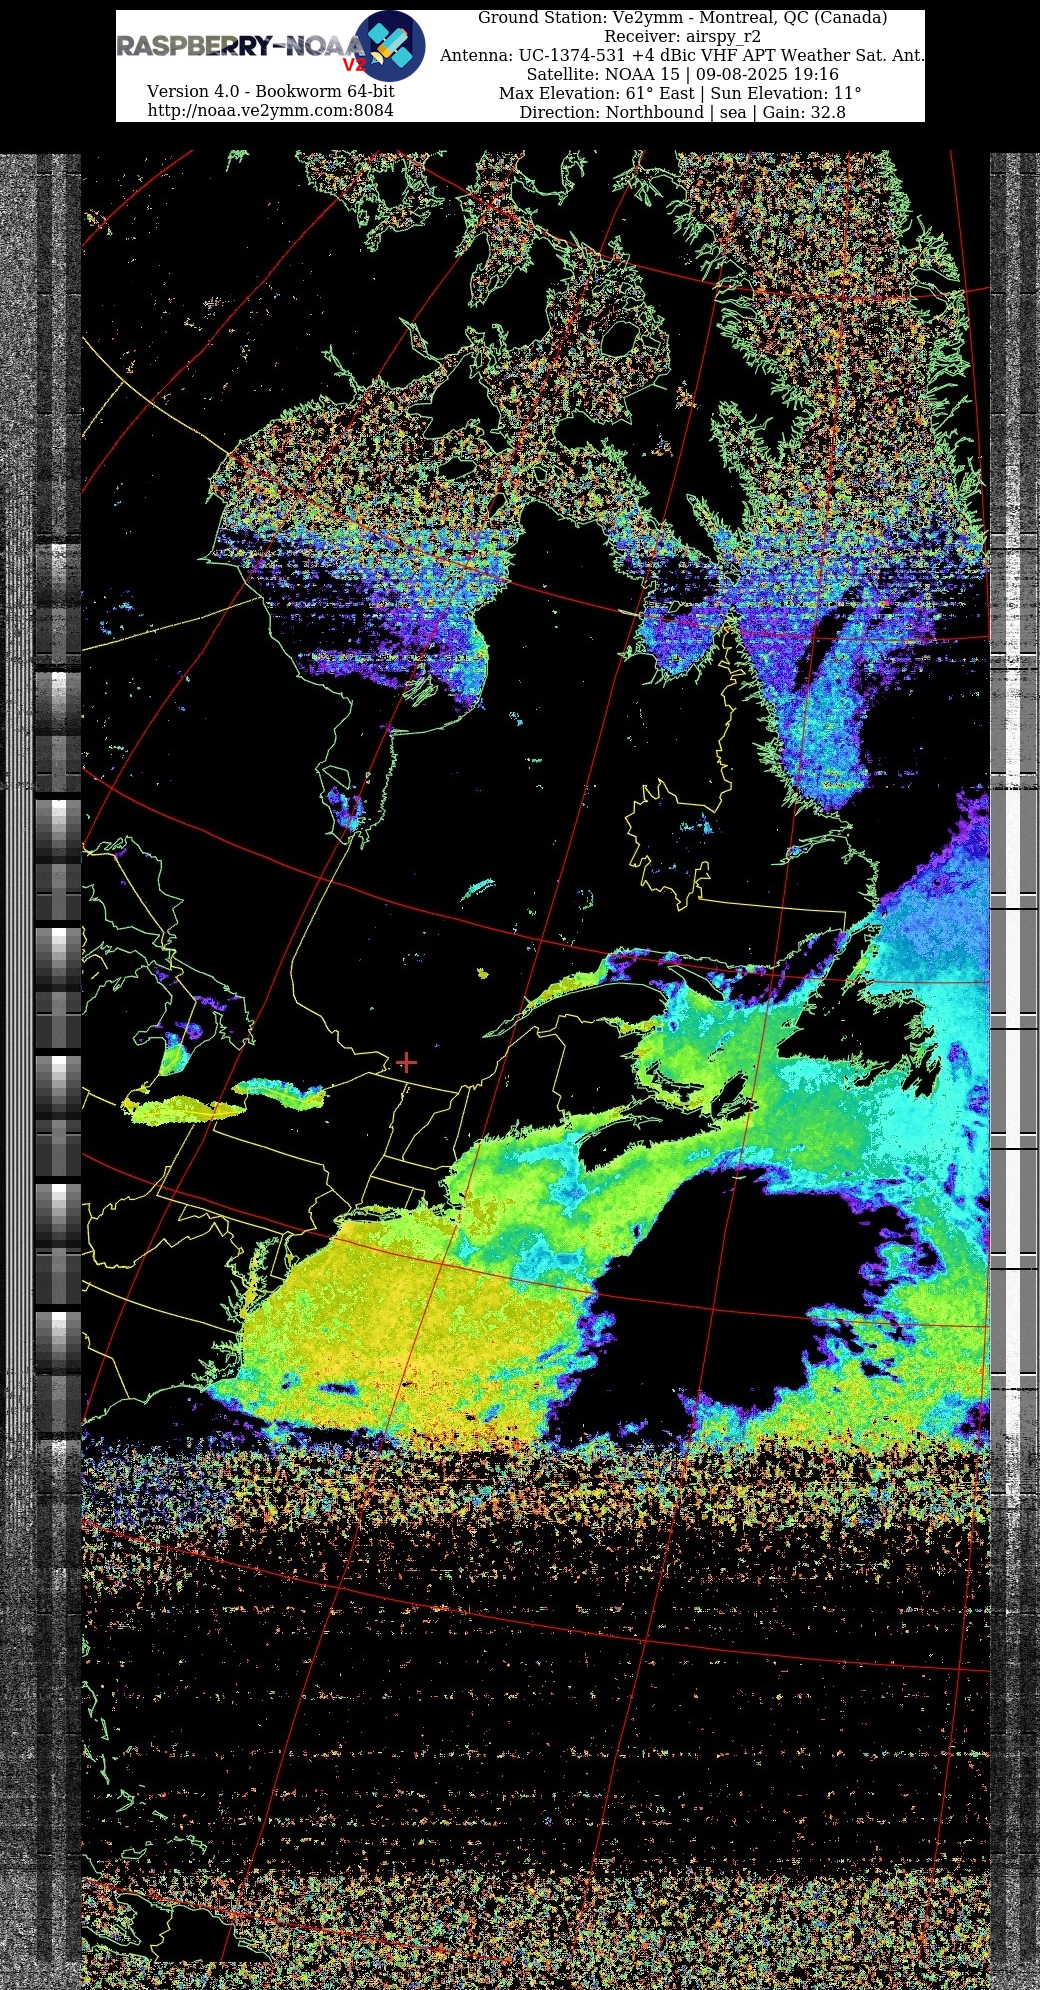The width and height of the screenshot is (1040, 1990).
Task: Open the http://noaa.ve2ymm.com:8084 URL text
Action: 270,110
